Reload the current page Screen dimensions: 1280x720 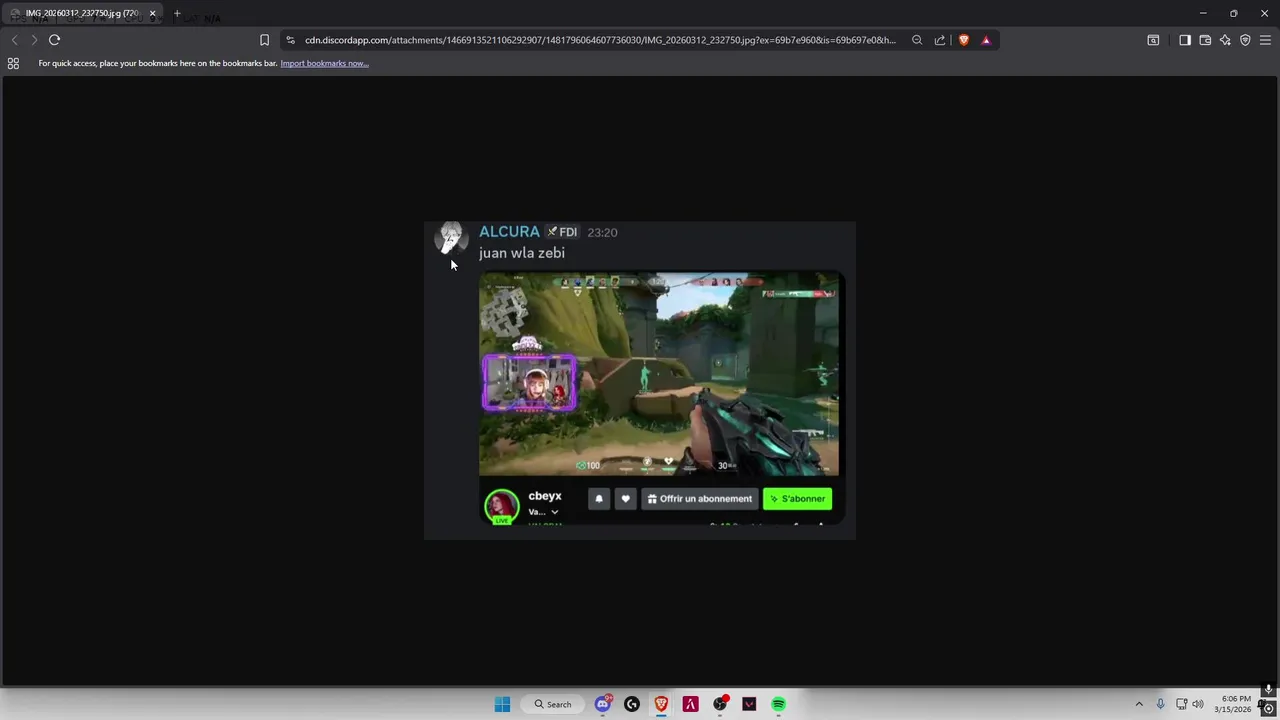(55, 40)
